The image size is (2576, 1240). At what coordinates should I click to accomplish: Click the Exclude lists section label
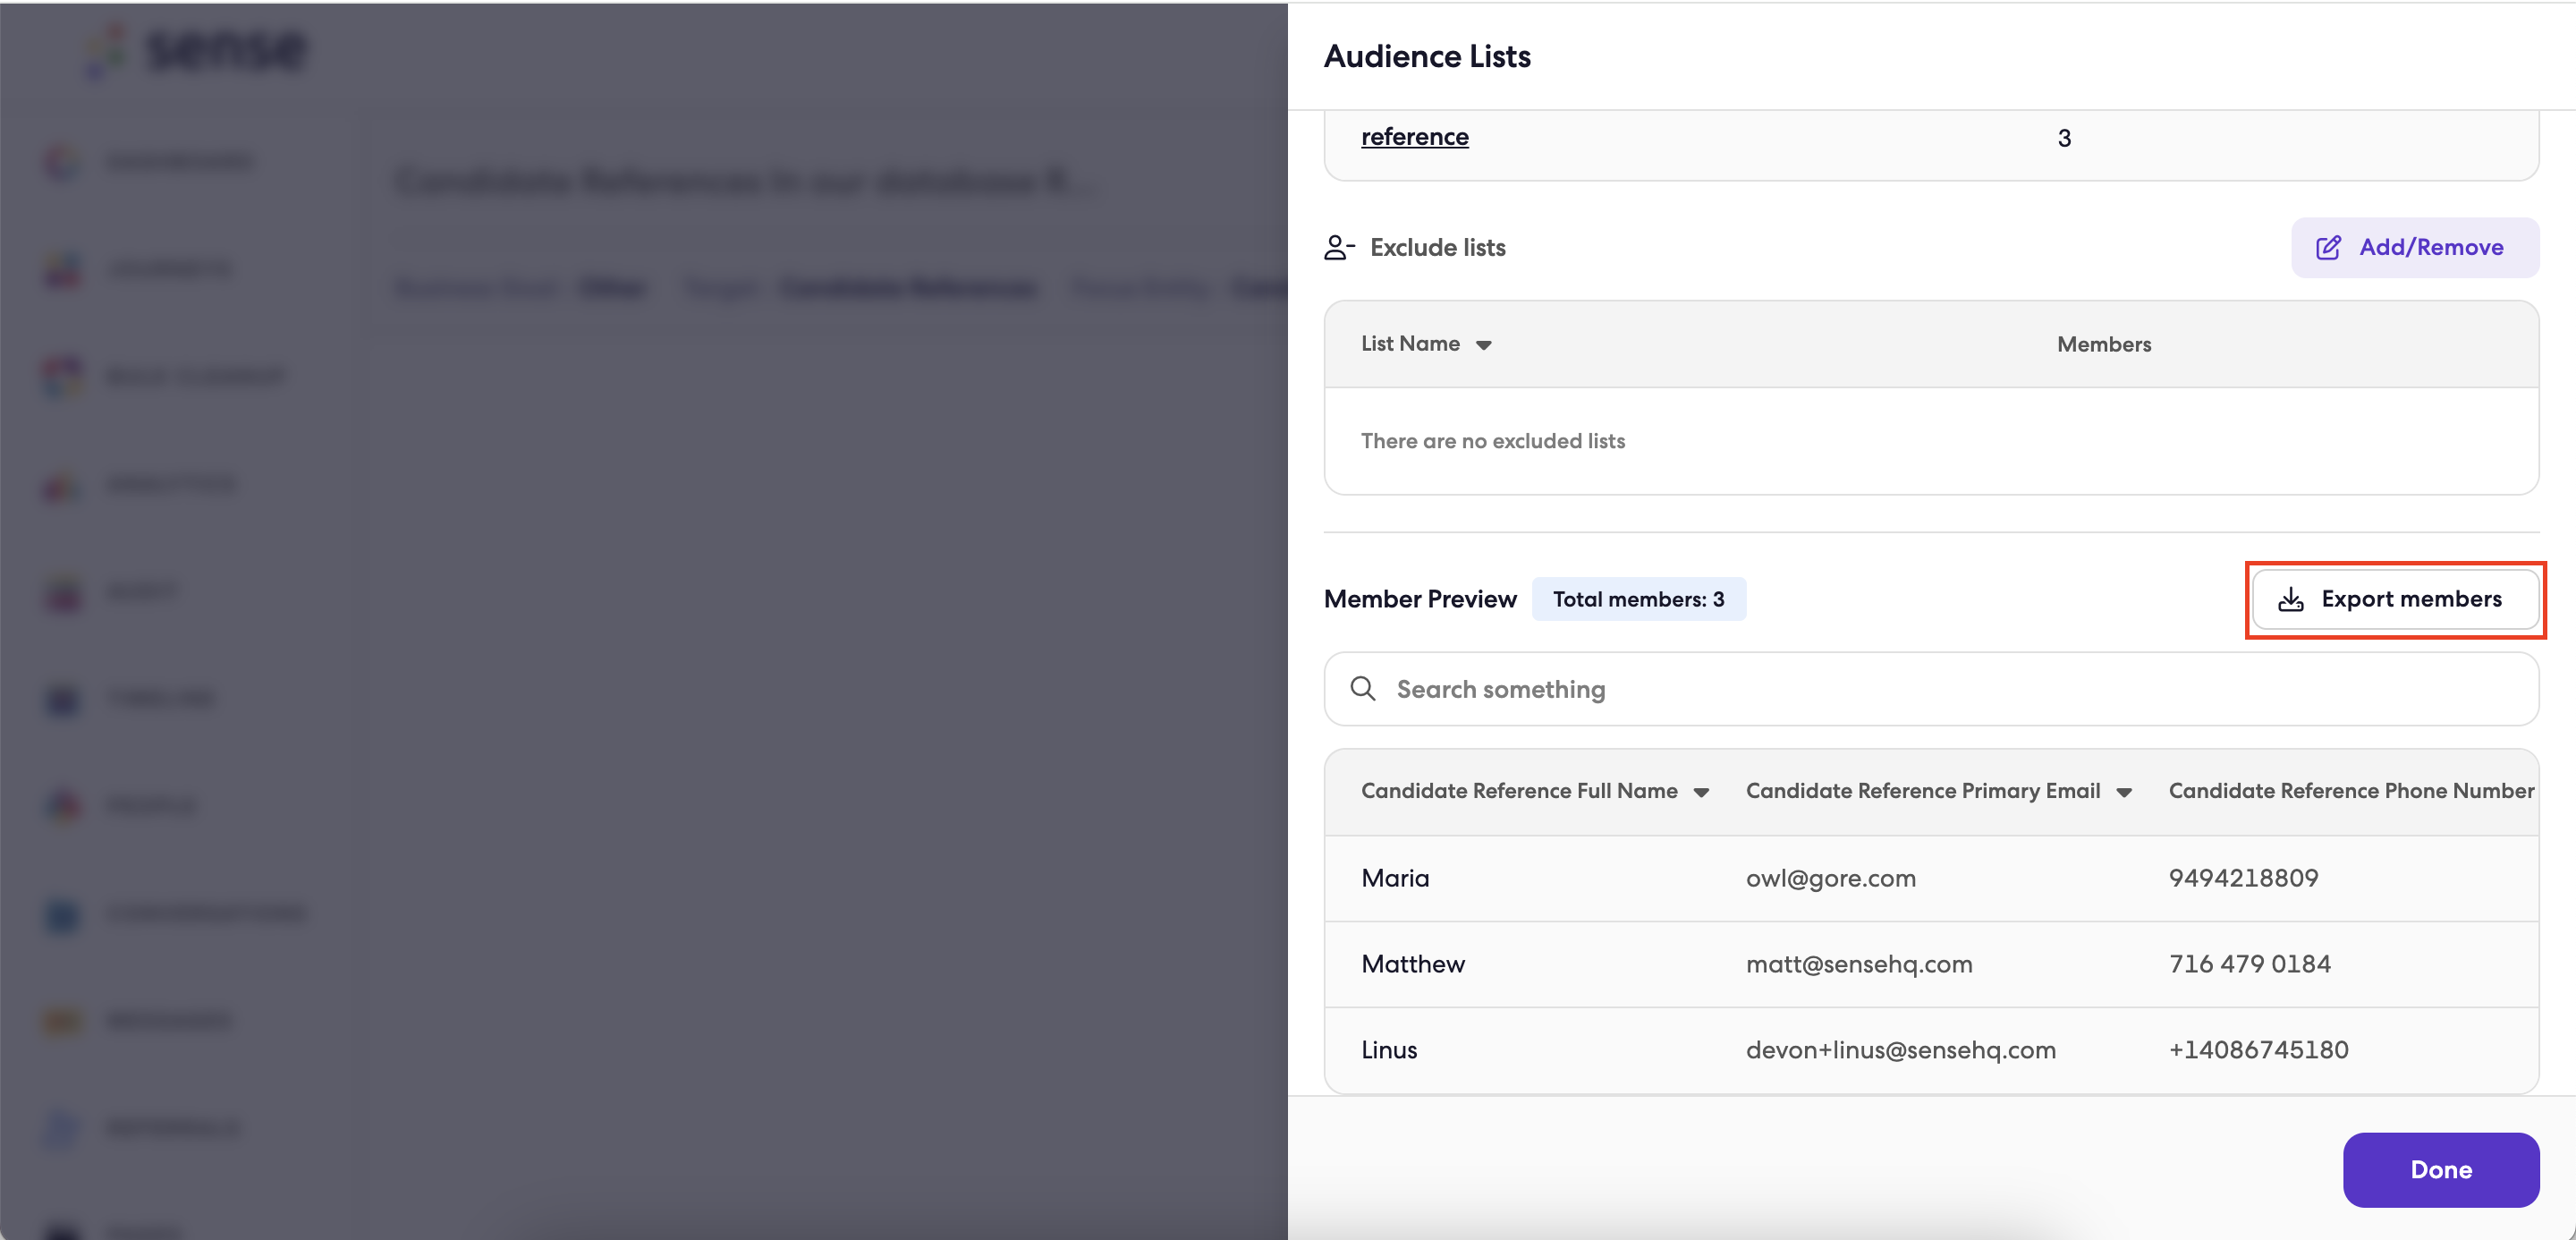(1437, 248)
